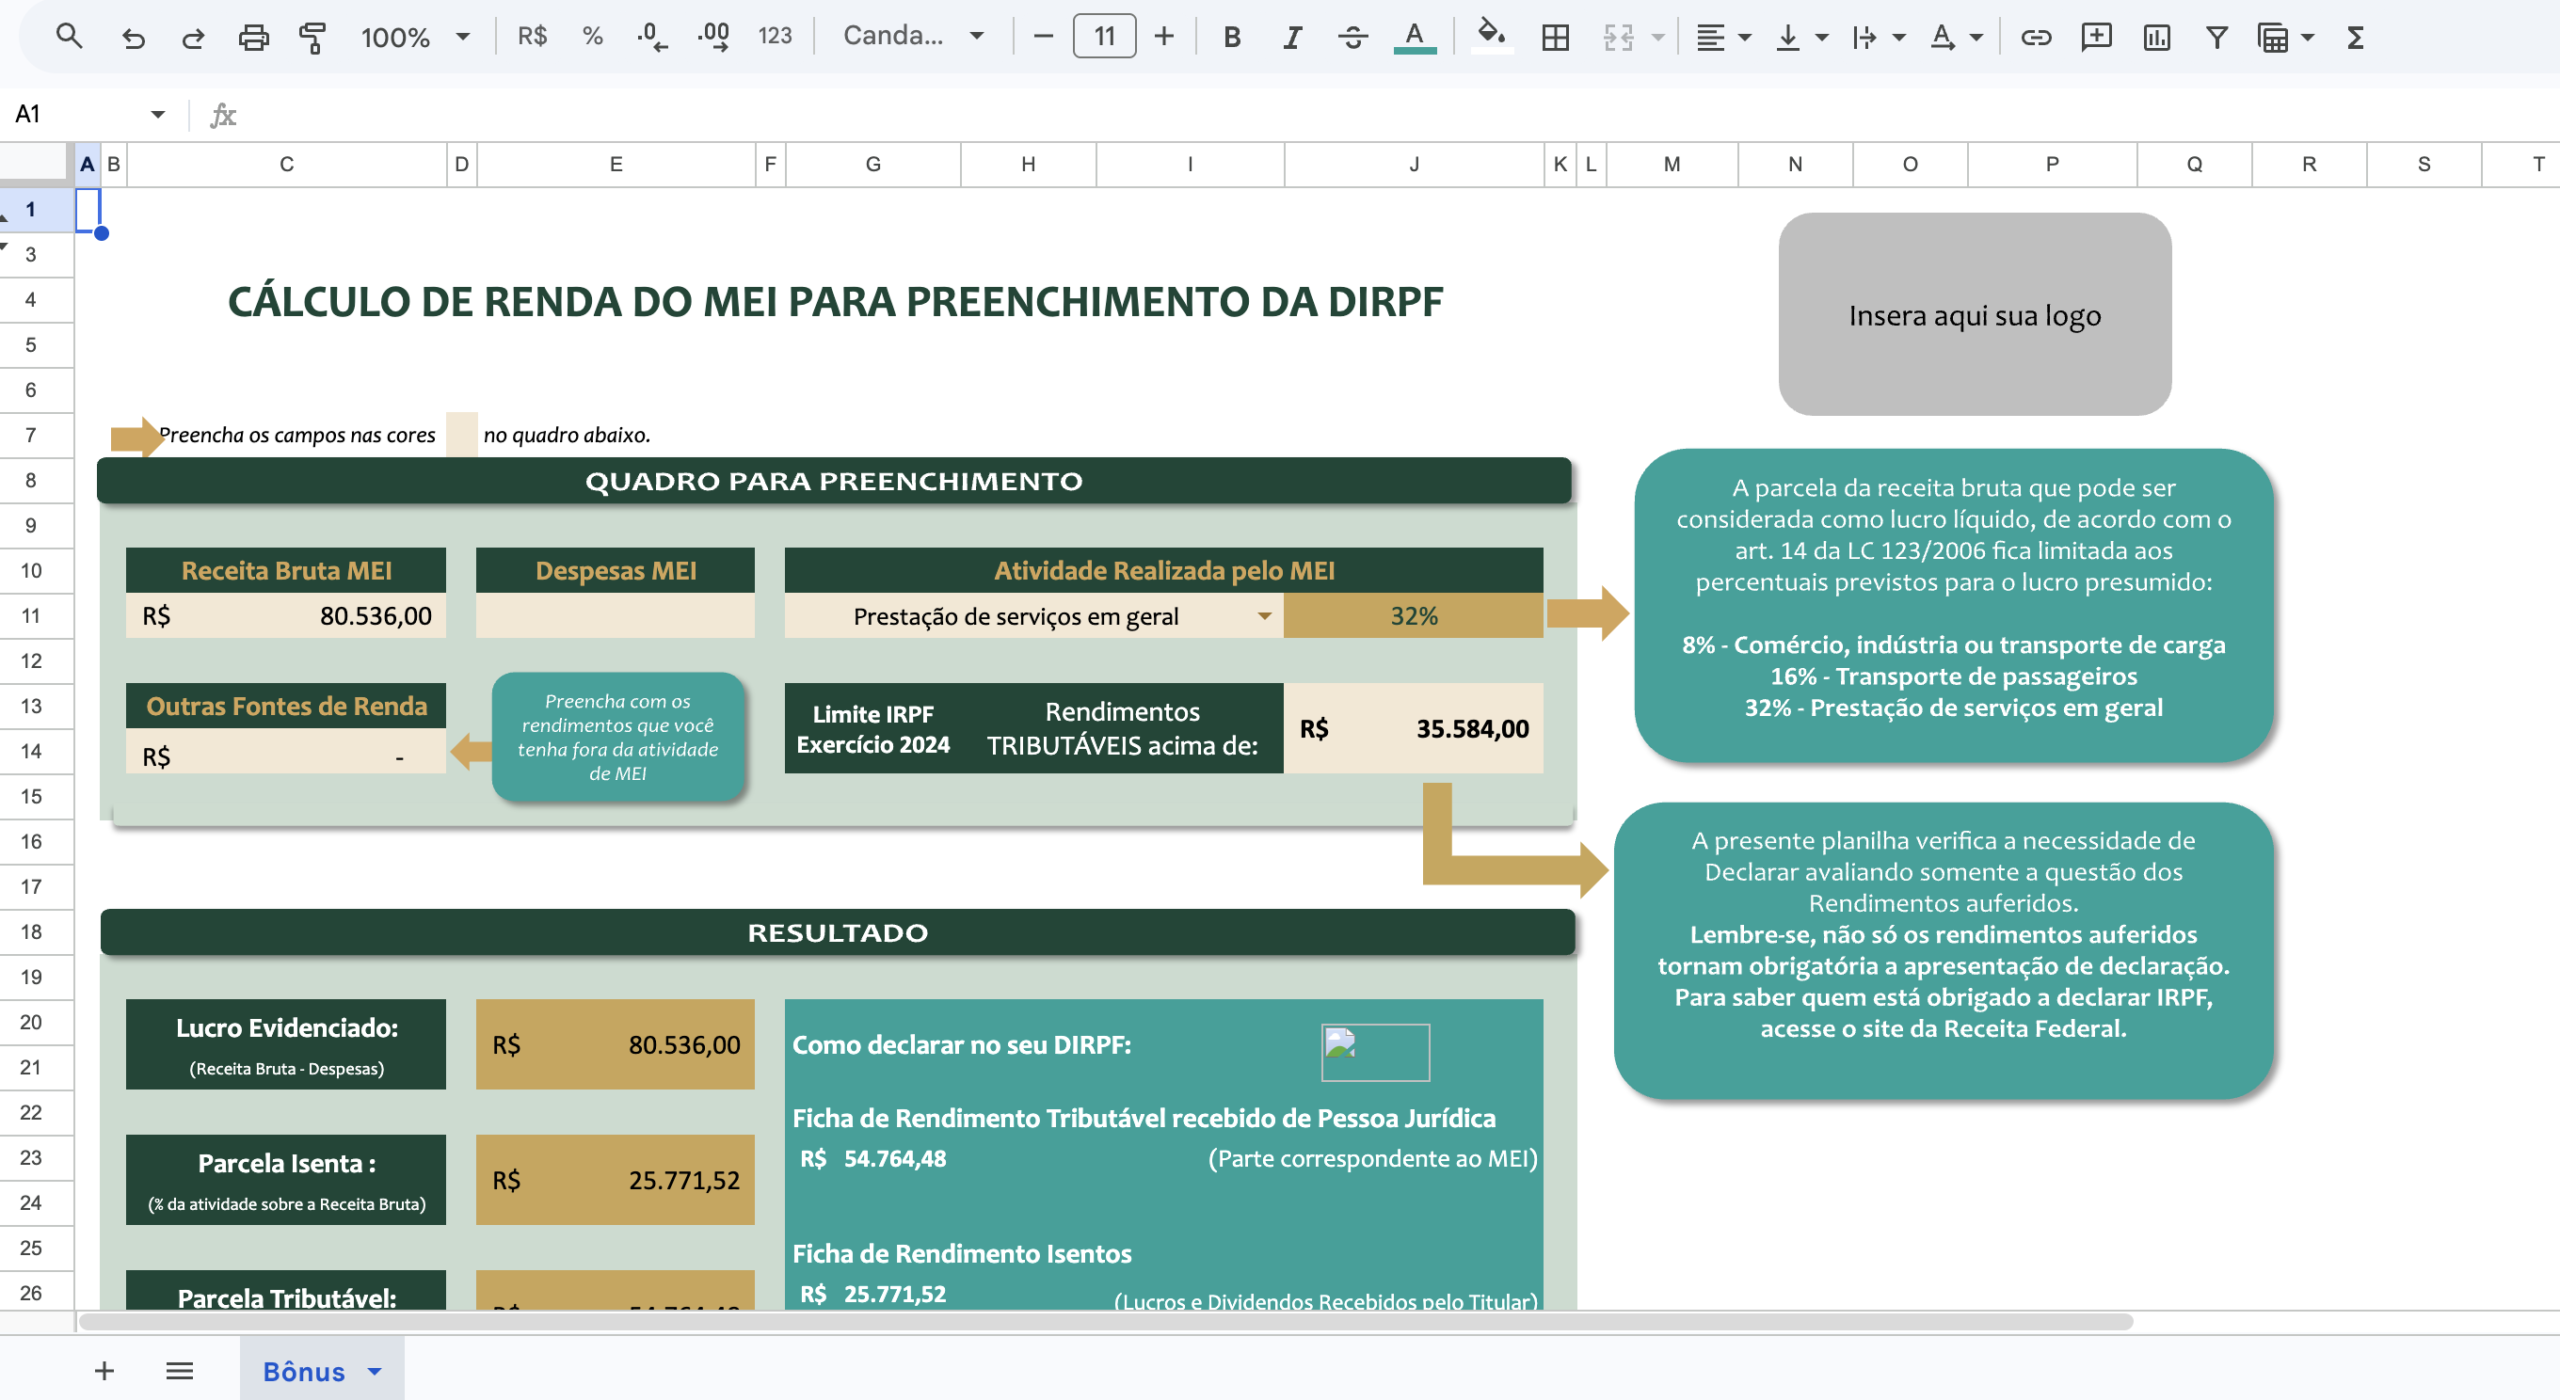The image size is (2560, 1400).
Task: Select the paint format roller icon
Action: click(x=313, y=37)
